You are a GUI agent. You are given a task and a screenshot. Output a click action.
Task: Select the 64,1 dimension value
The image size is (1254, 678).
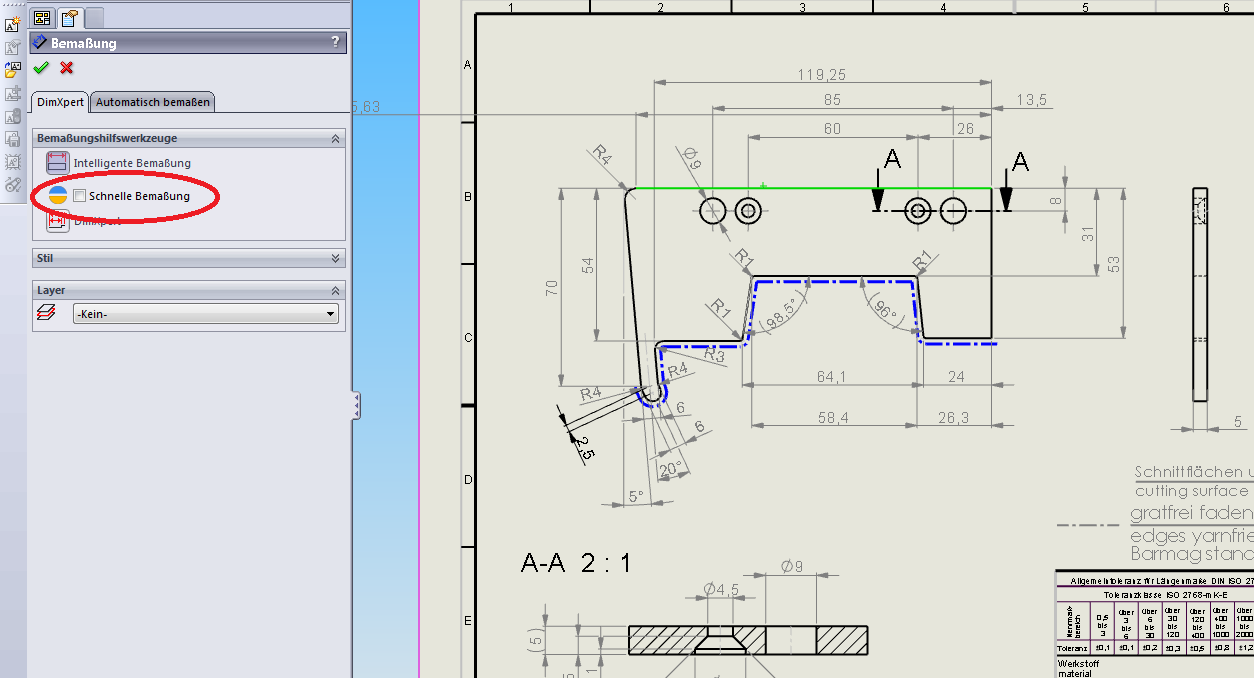click(831, 376)
